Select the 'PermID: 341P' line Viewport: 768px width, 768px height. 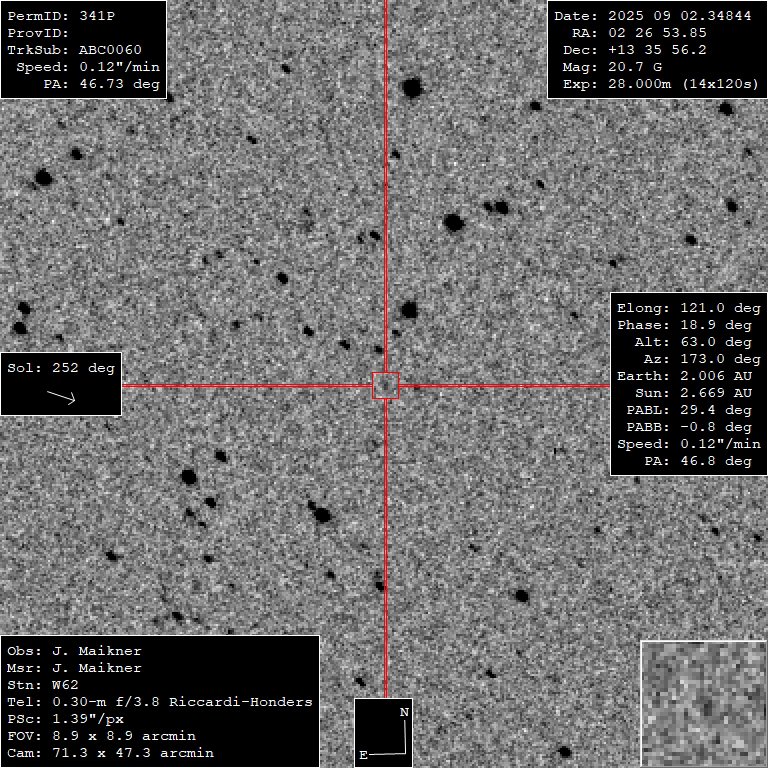61,16
